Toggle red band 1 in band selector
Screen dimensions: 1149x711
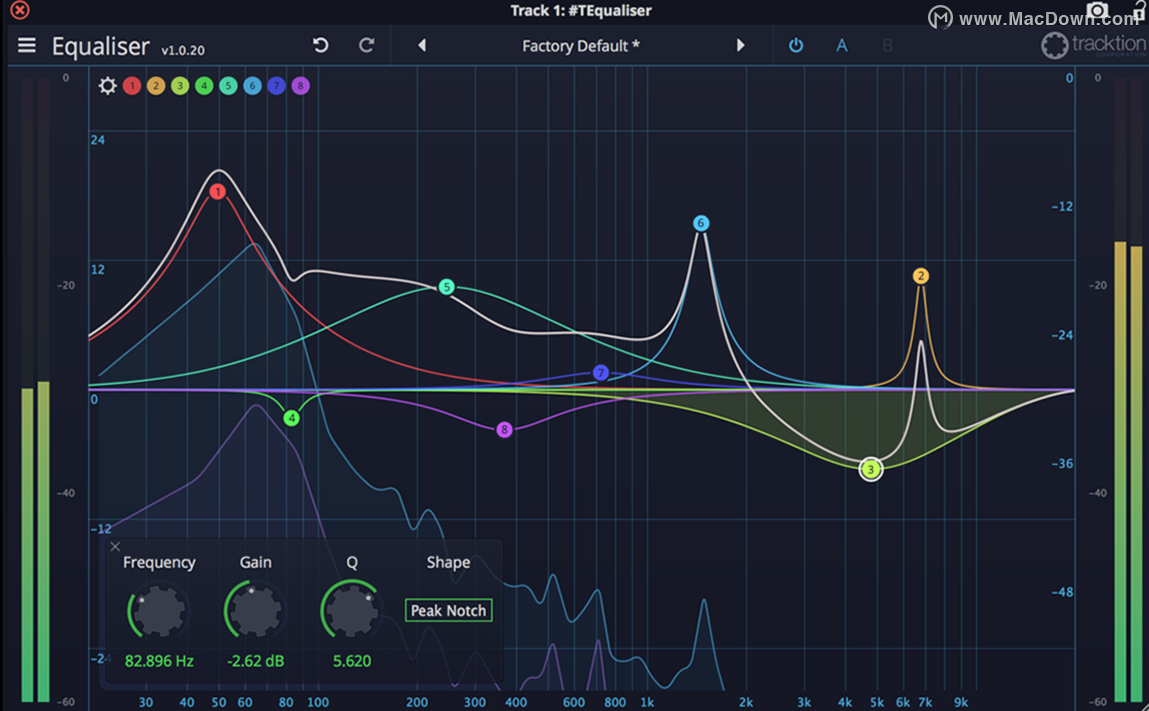pyautogui.click(x=132, y=86)
